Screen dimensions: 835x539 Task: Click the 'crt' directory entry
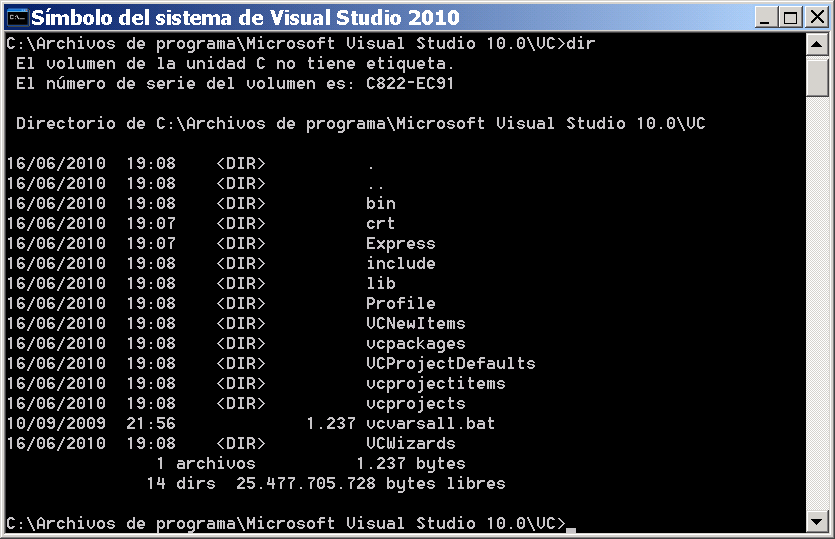click(x=380, y=224)
